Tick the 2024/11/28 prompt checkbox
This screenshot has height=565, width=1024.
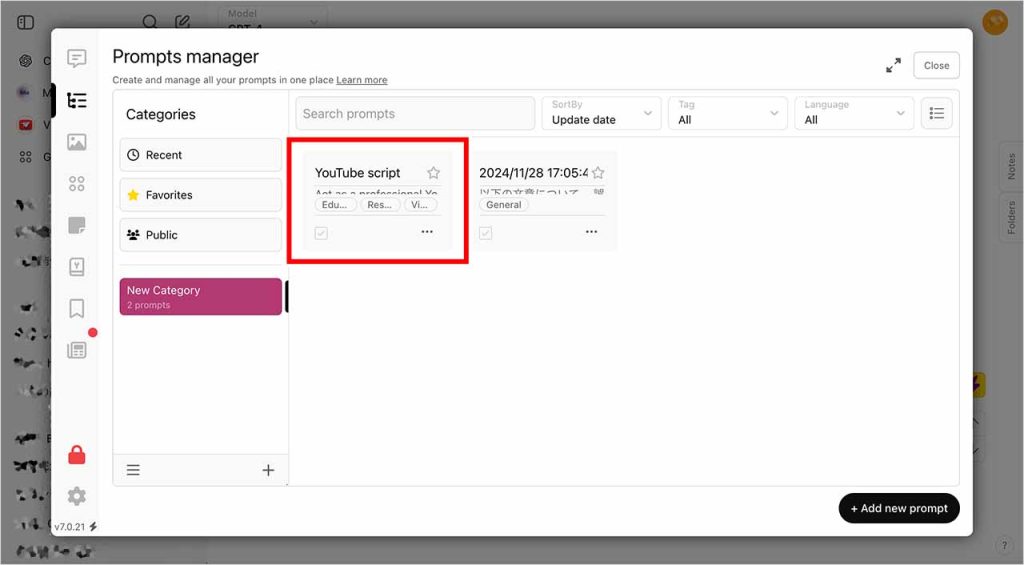point(485,233)
